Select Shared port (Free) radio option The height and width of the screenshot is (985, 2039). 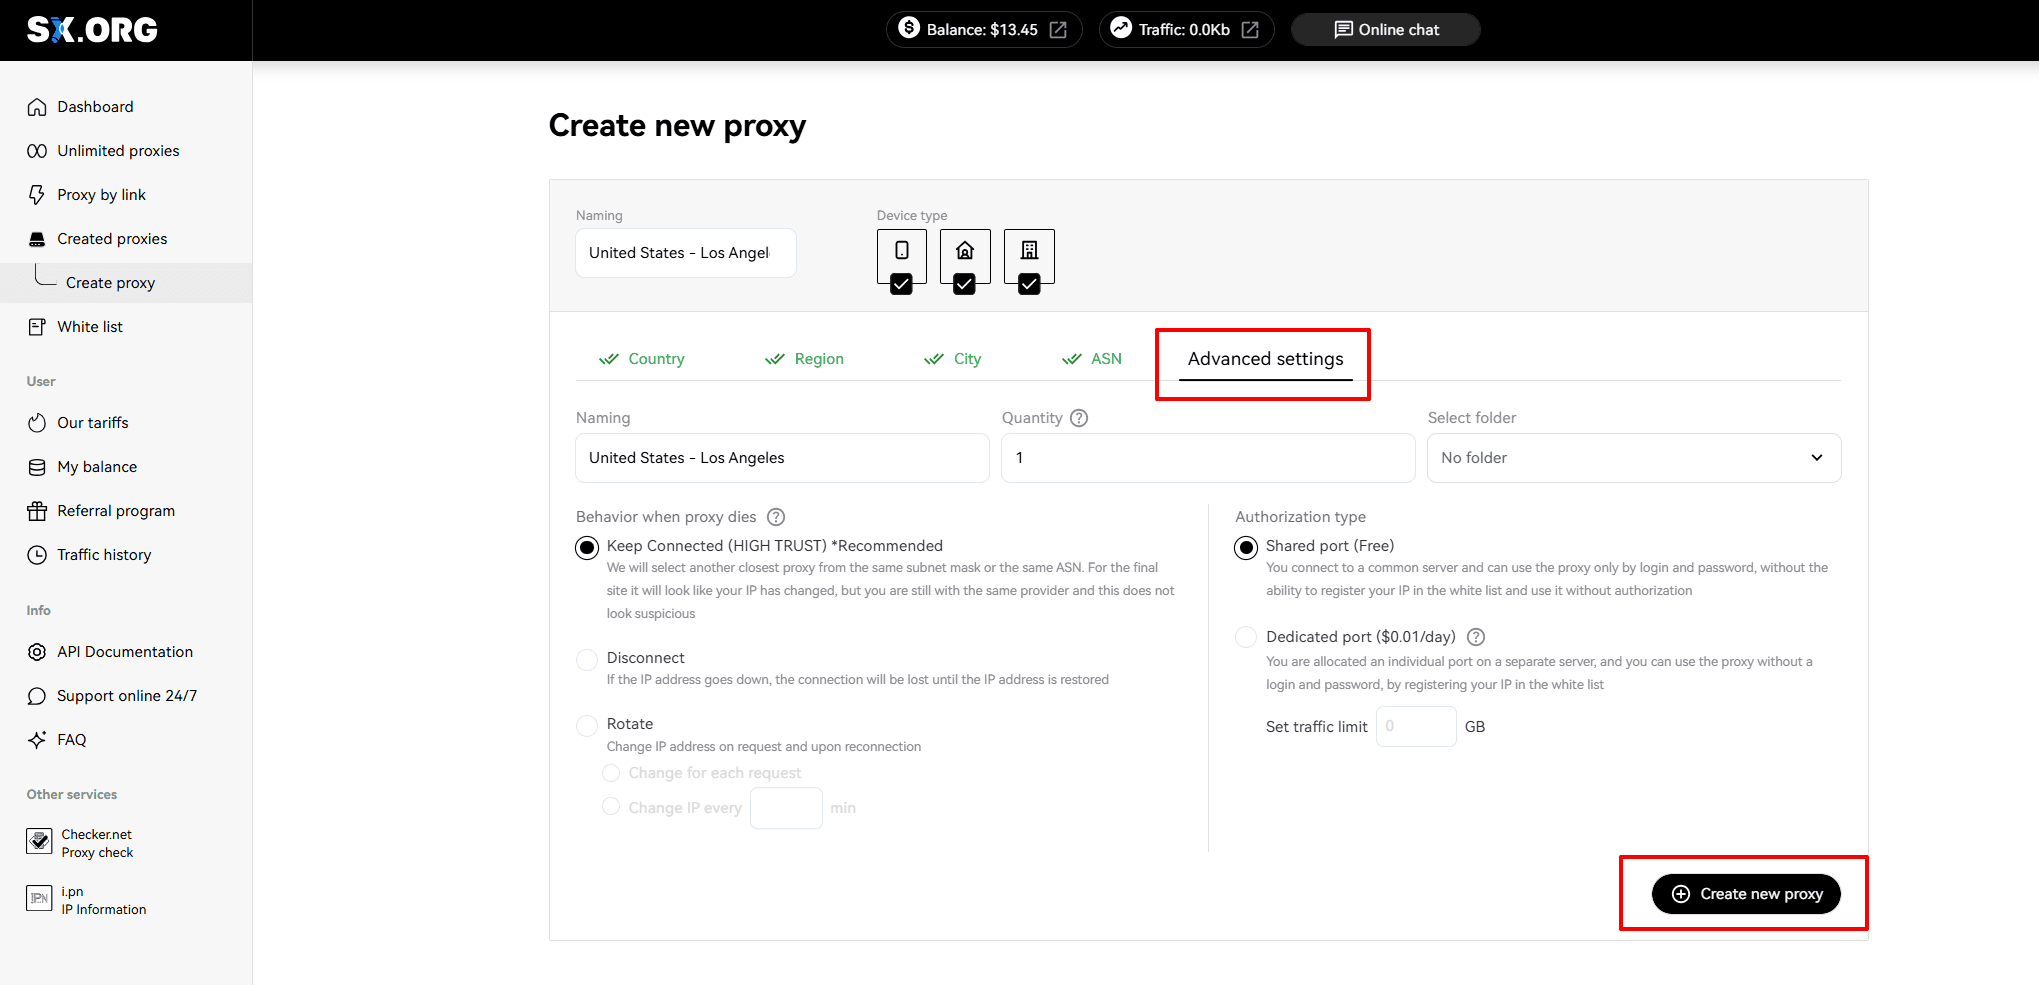tap(1246, 548)
